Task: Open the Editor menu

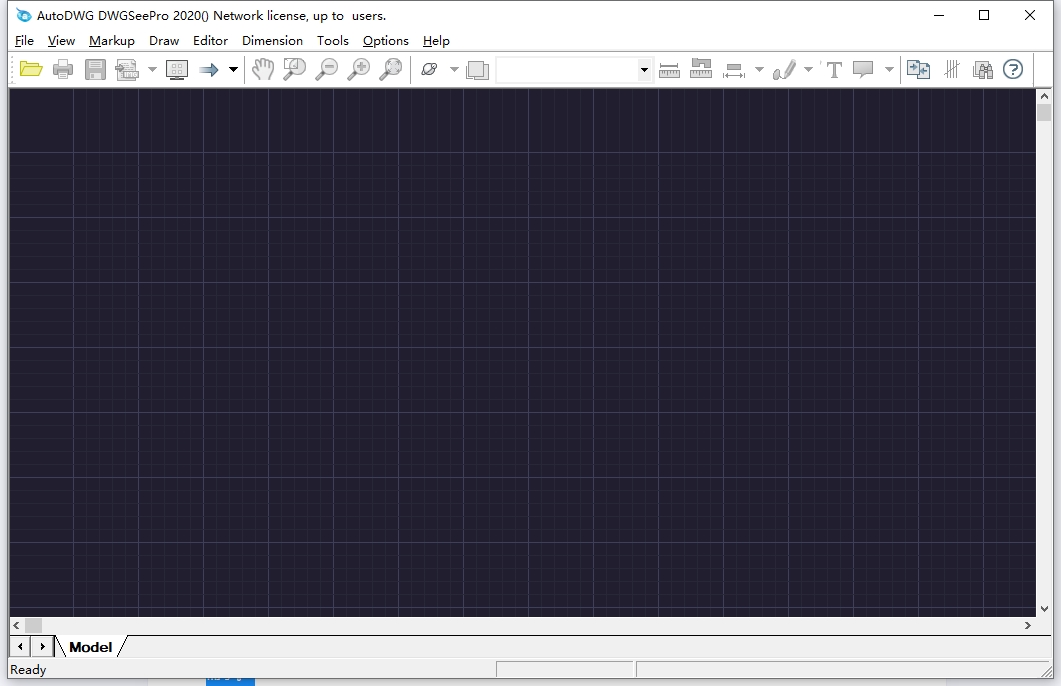Action: pos(210,41)
